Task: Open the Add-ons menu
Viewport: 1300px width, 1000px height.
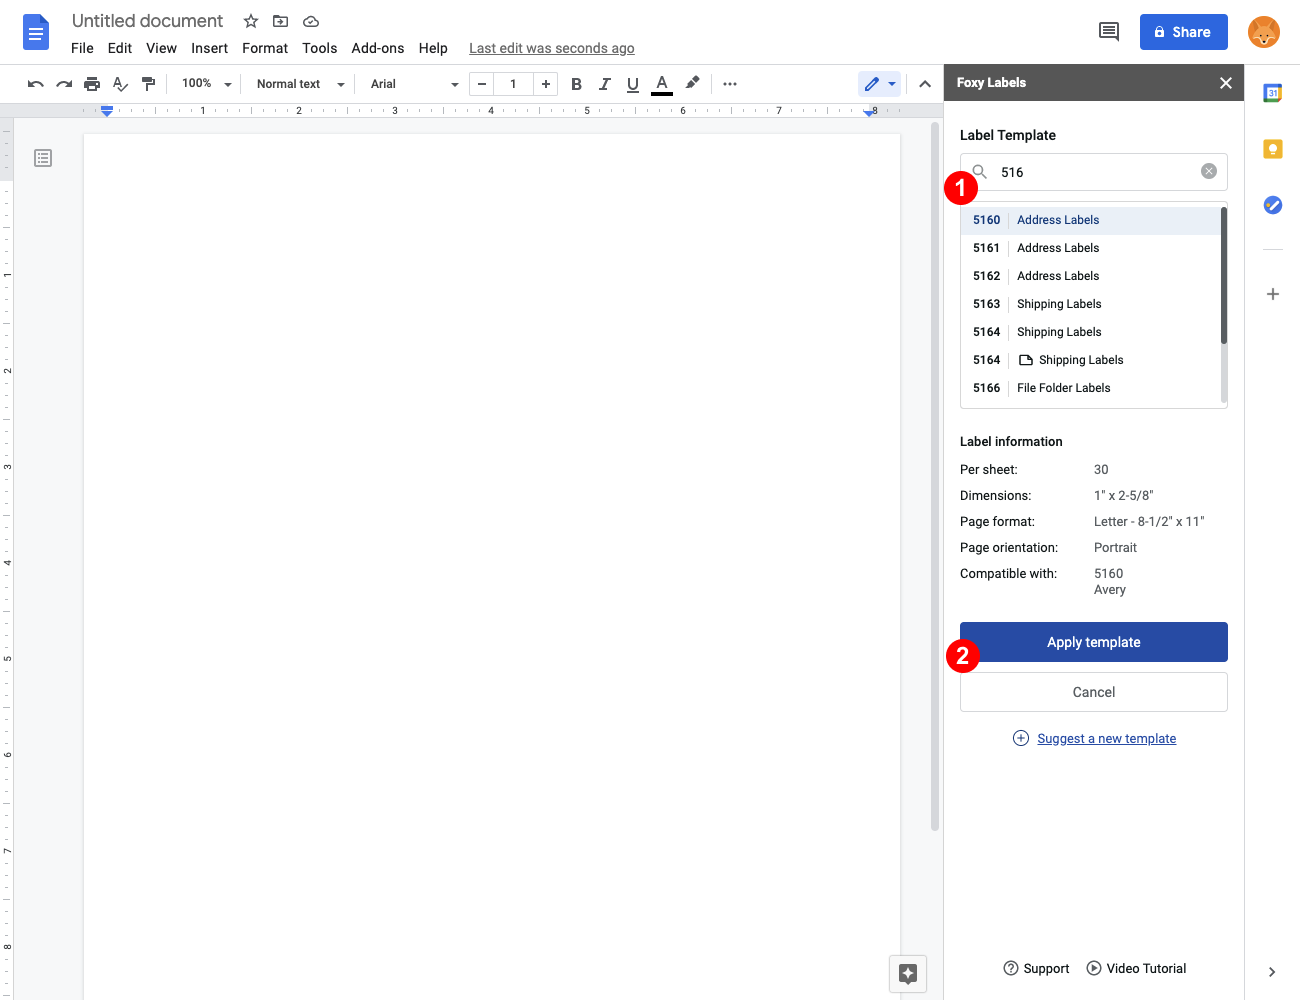Action: [x=378, y=47]
